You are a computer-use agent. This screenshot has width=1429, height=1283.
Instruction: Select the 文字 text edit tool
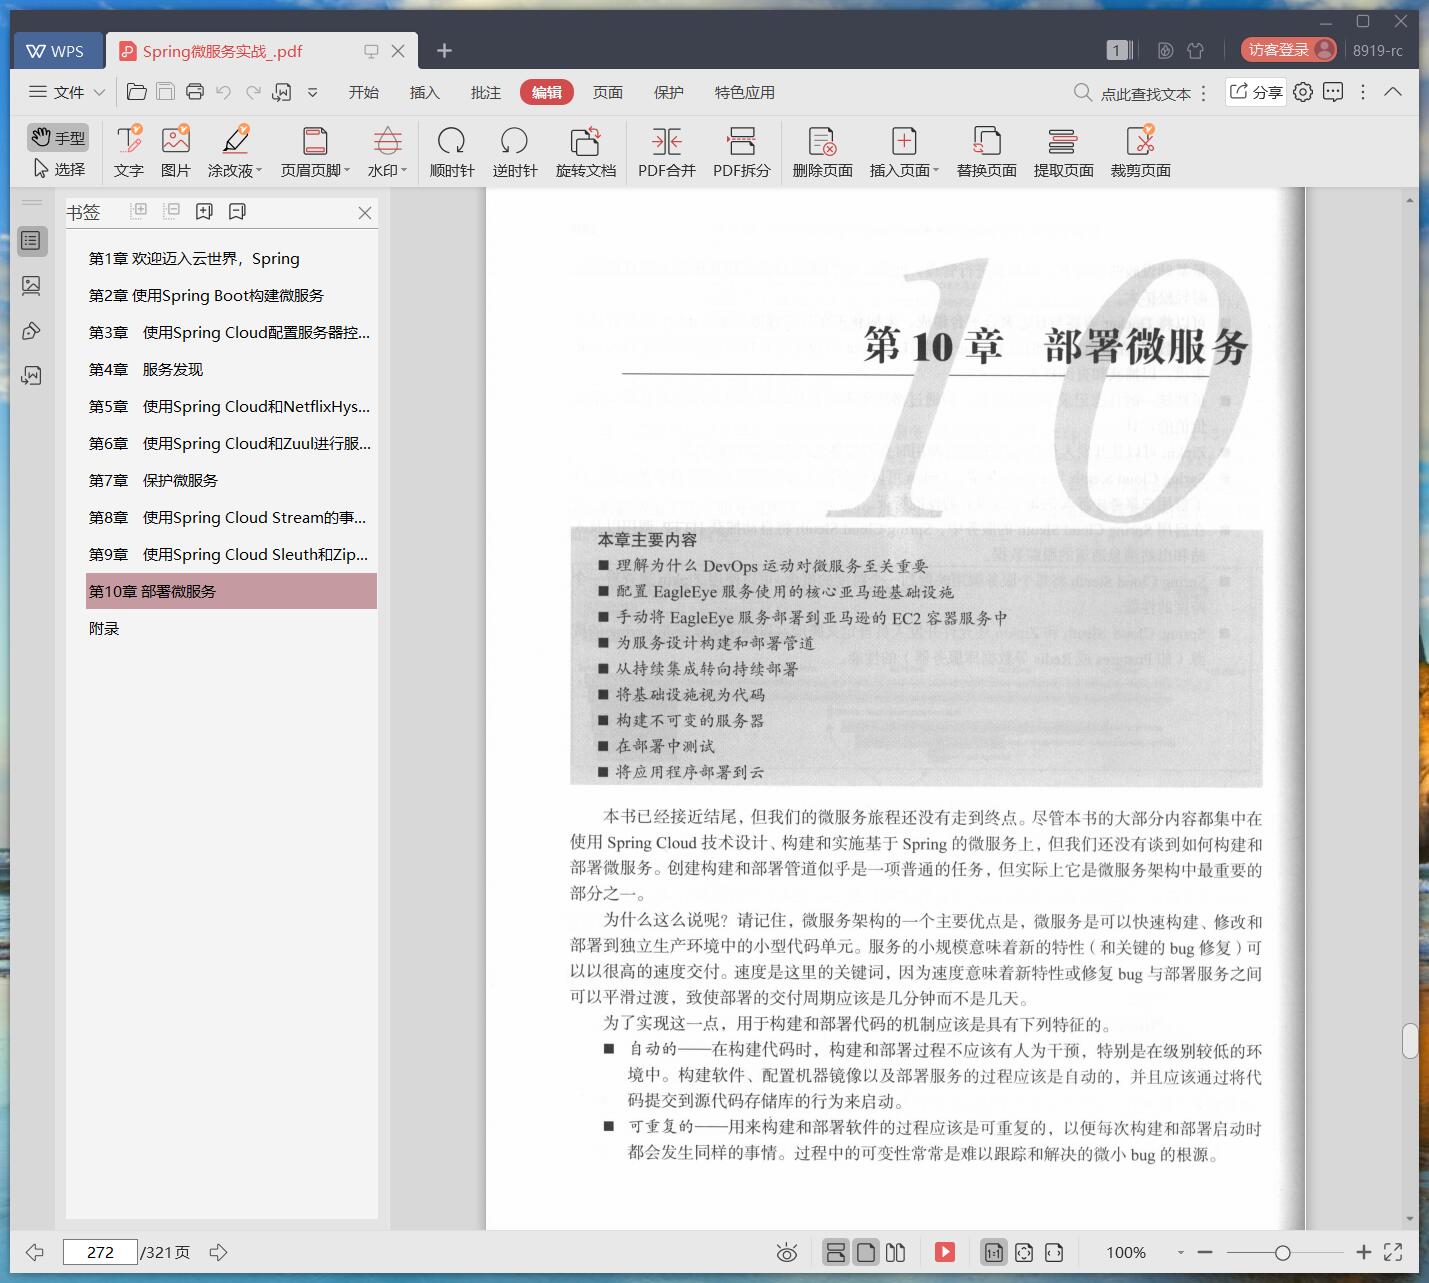tap(128, 151)
